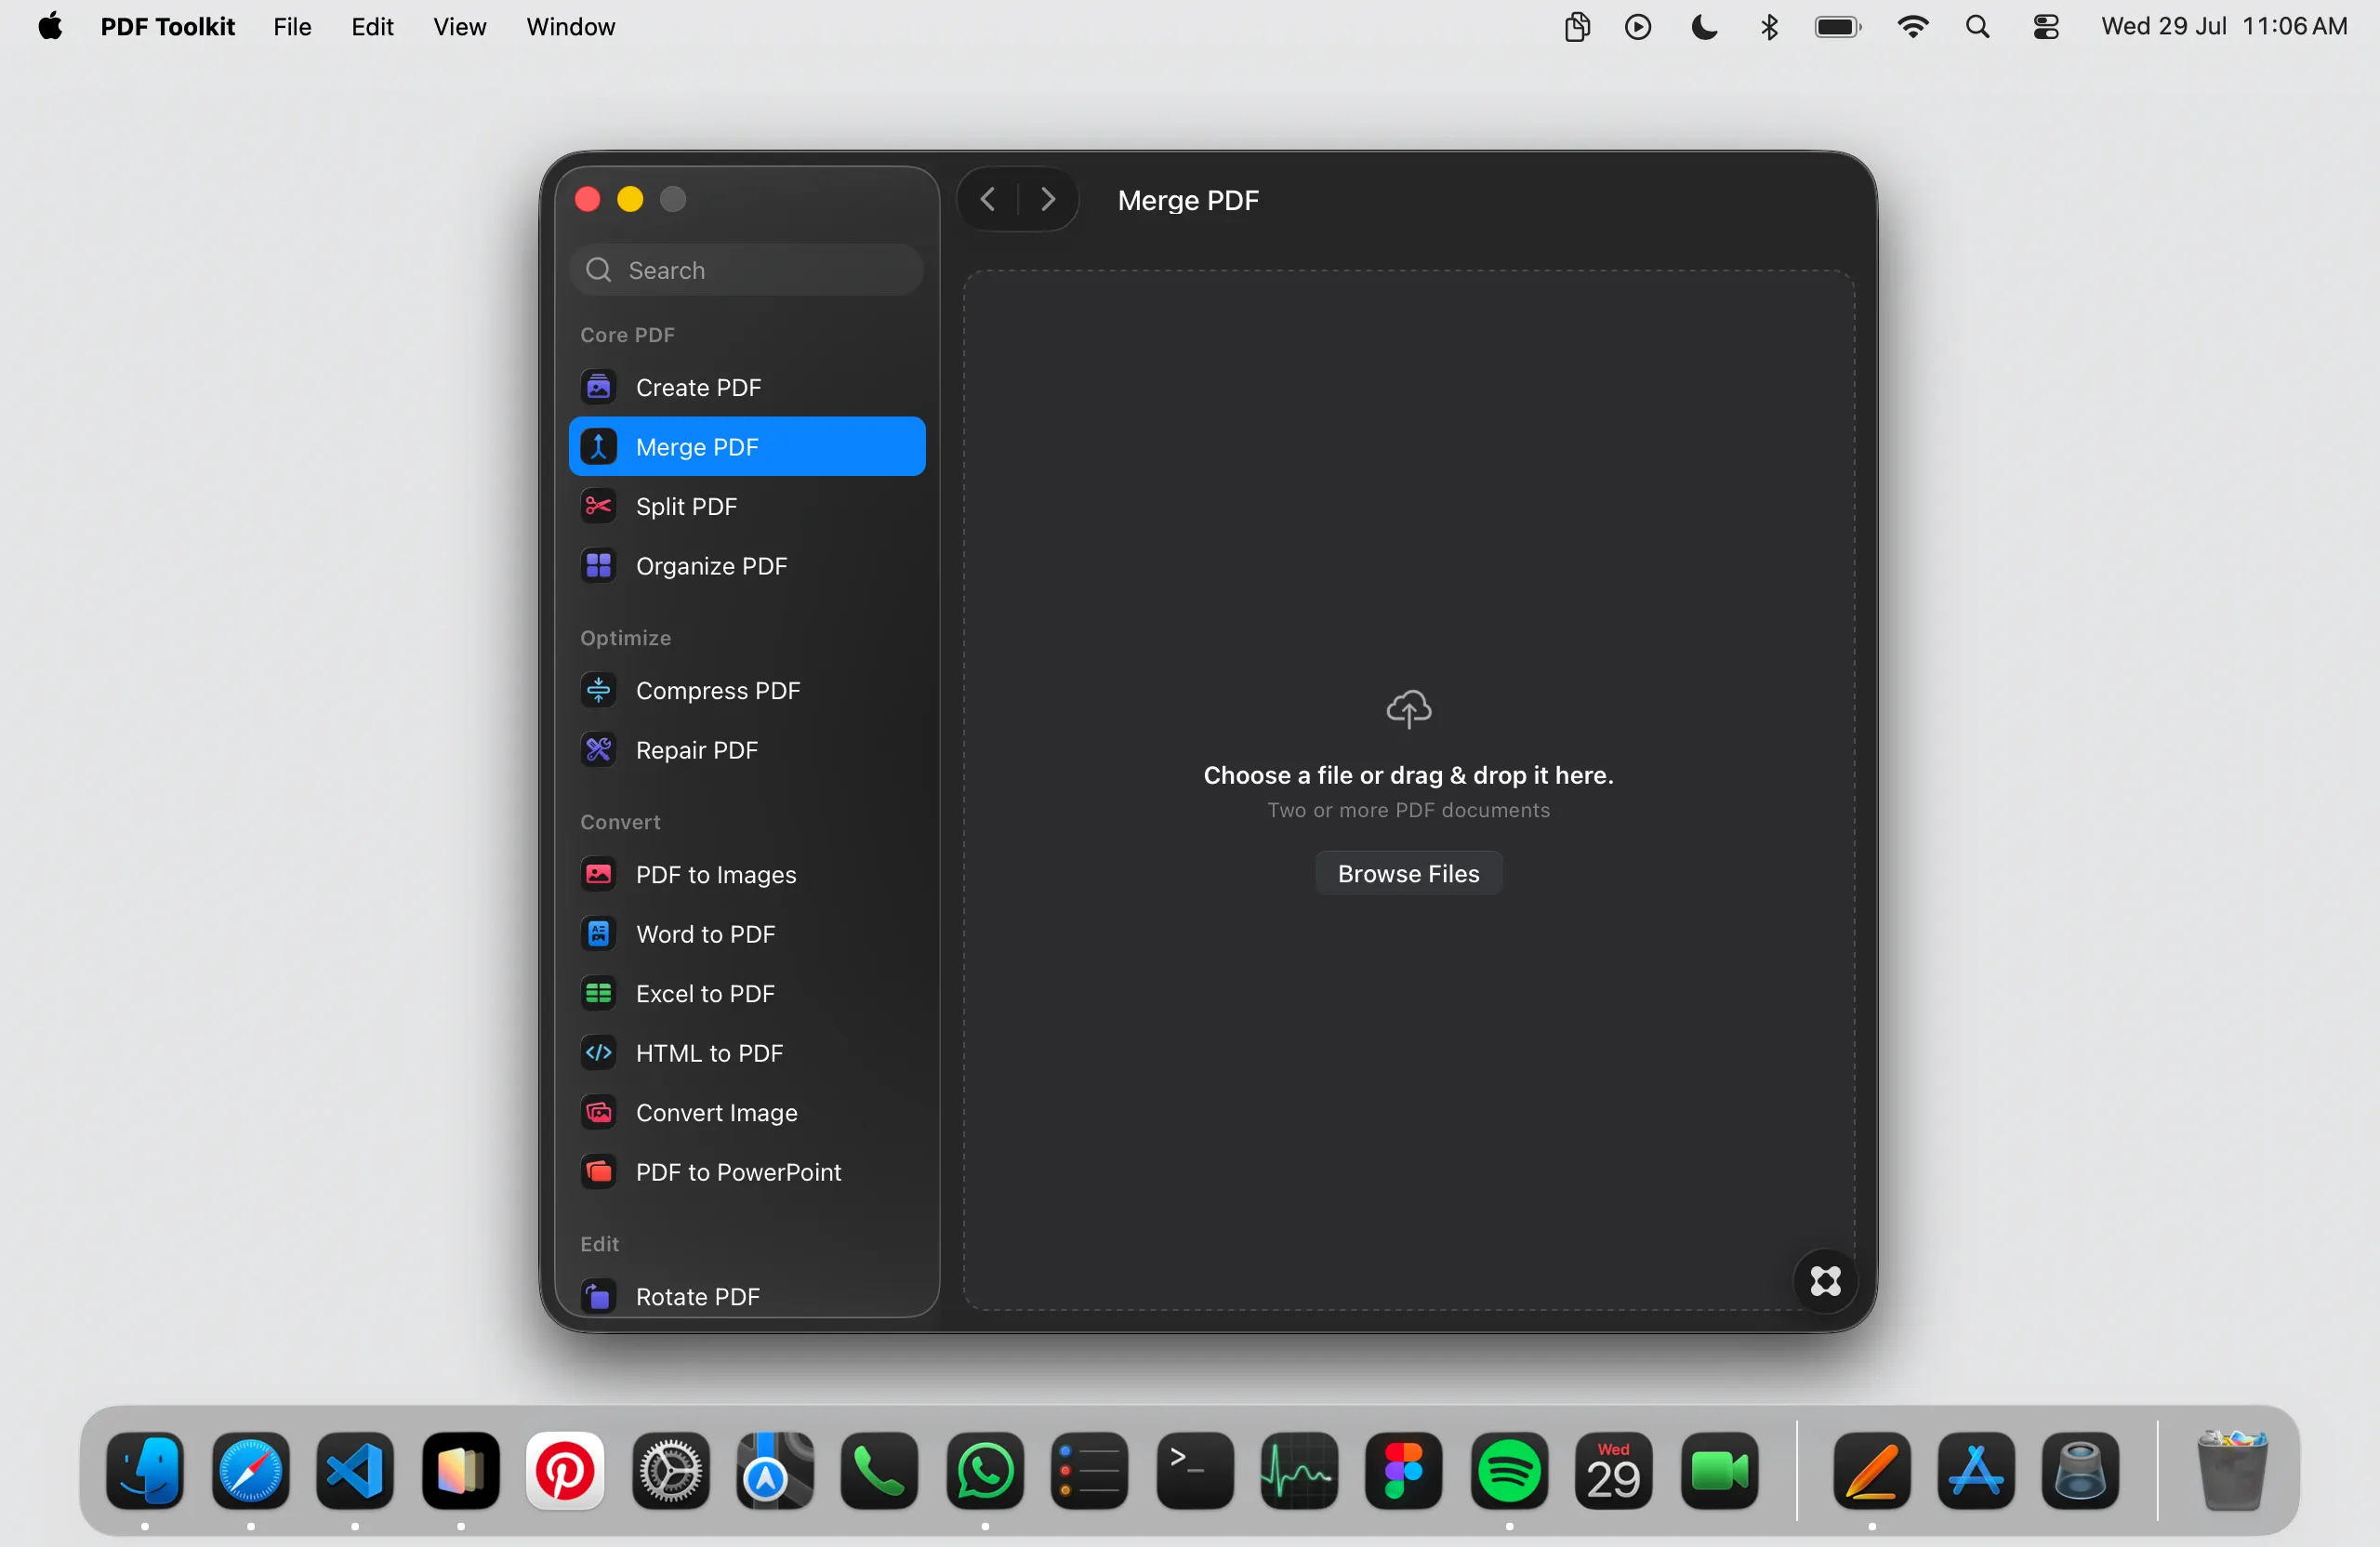
Task: Open the PDF Toolkit app menu
Action: click(167, 27)
